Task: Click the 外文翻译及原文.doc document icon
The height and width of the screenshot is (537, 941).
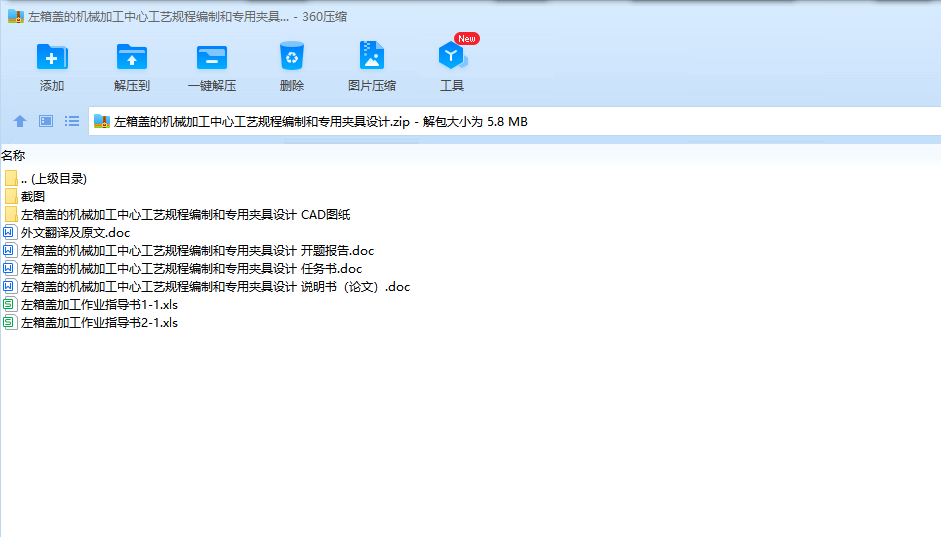Action: click(x=9, y=232)
